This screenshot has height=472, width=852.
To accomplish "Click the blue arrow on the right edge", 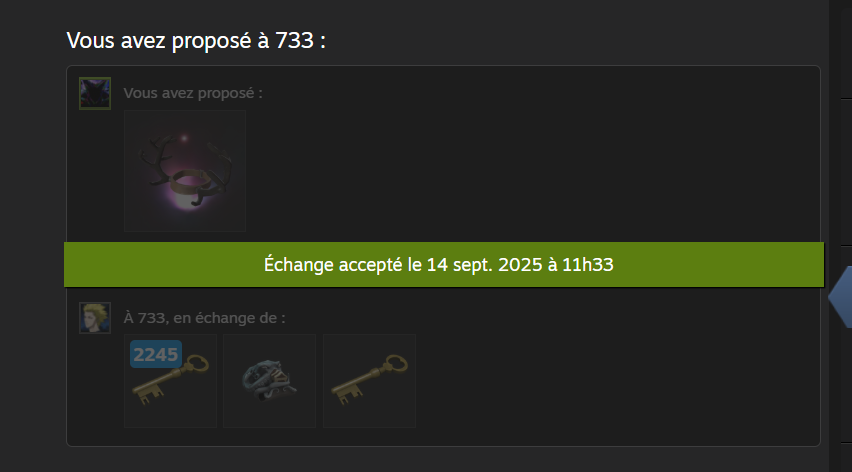I will [841, 297].
